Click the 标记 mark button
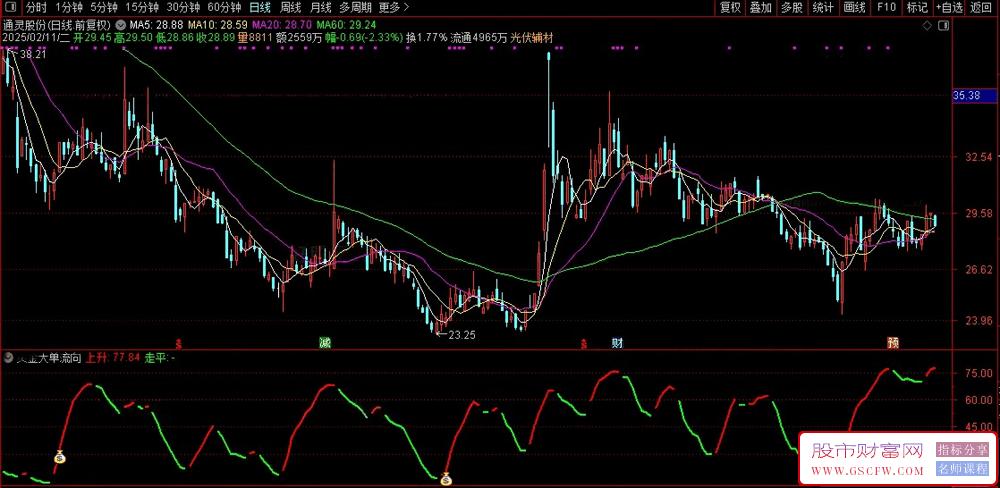The width and height of the screenshot is (1000, 488). point(917,8)
